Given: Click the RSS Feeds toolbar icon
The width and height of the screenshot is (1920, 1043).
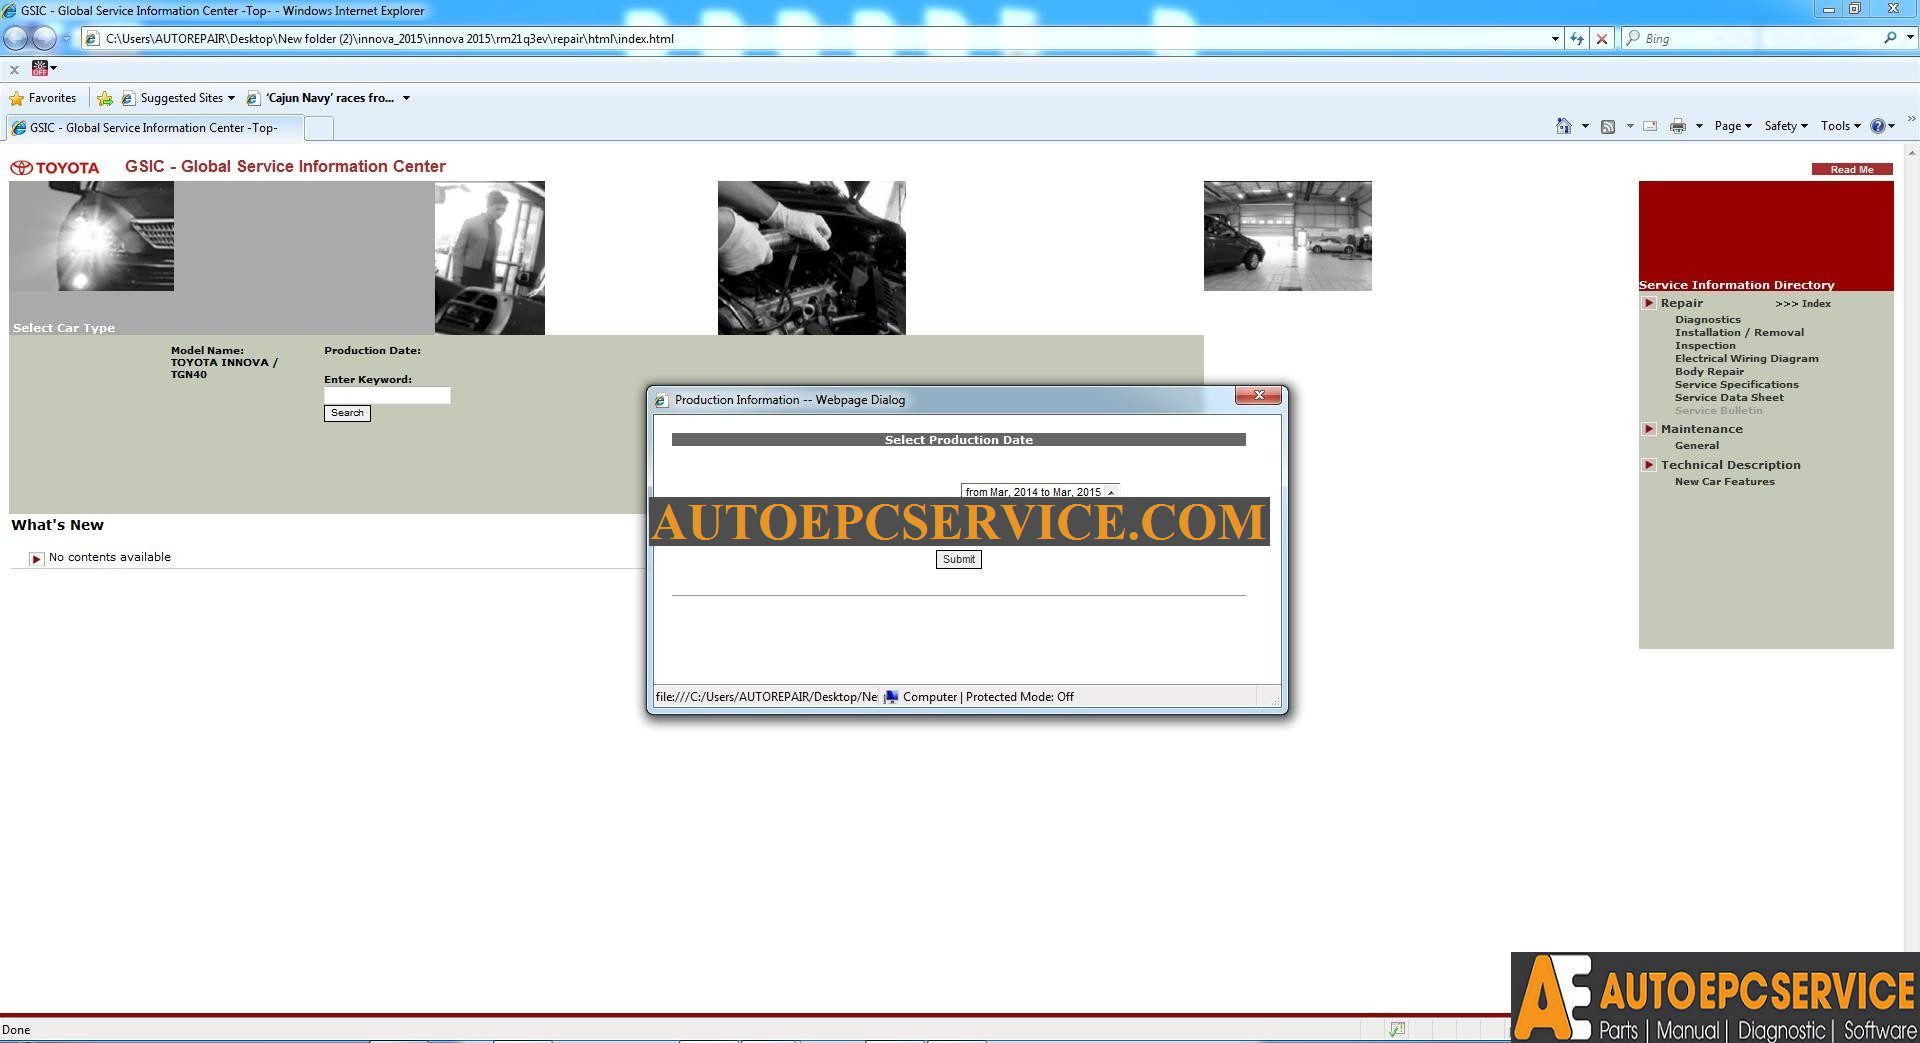Looking at the screenshot, I should pos(1608,126).
